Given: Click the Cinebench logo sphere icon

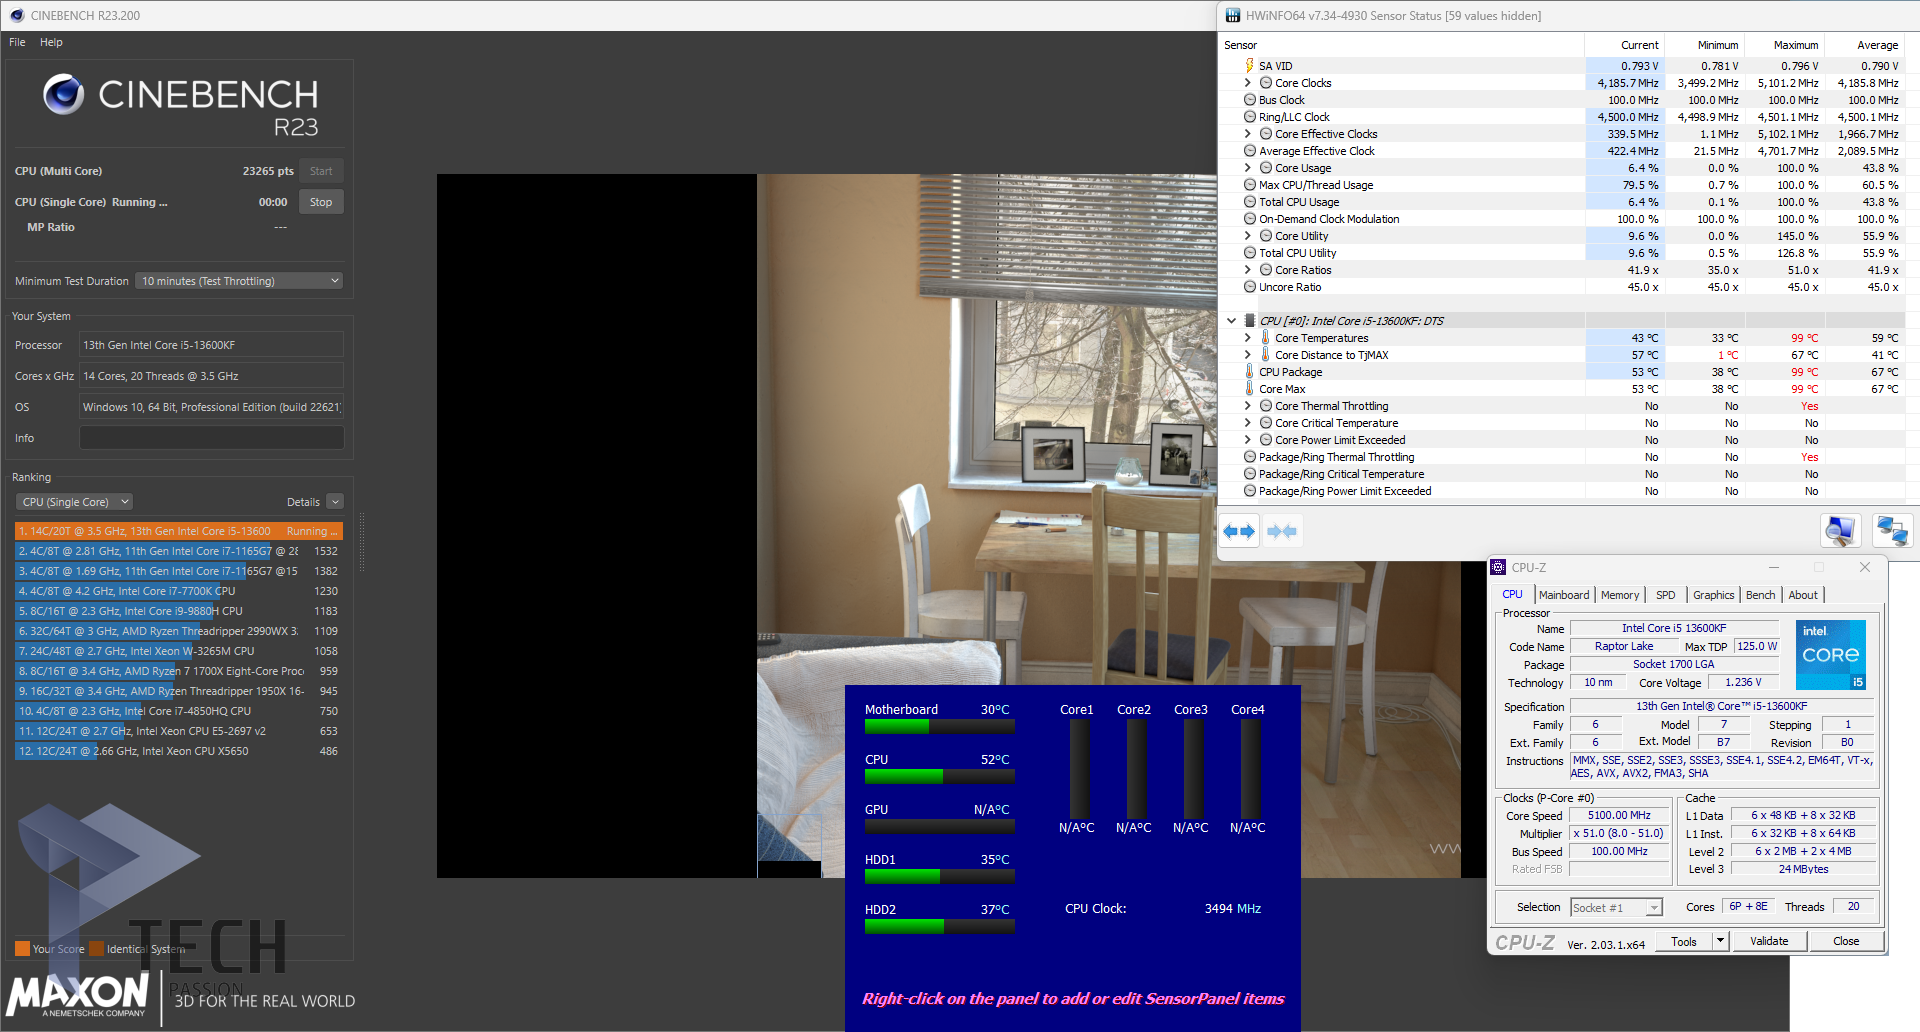Looking at the screenshot, I should click(x=63, y=94).
